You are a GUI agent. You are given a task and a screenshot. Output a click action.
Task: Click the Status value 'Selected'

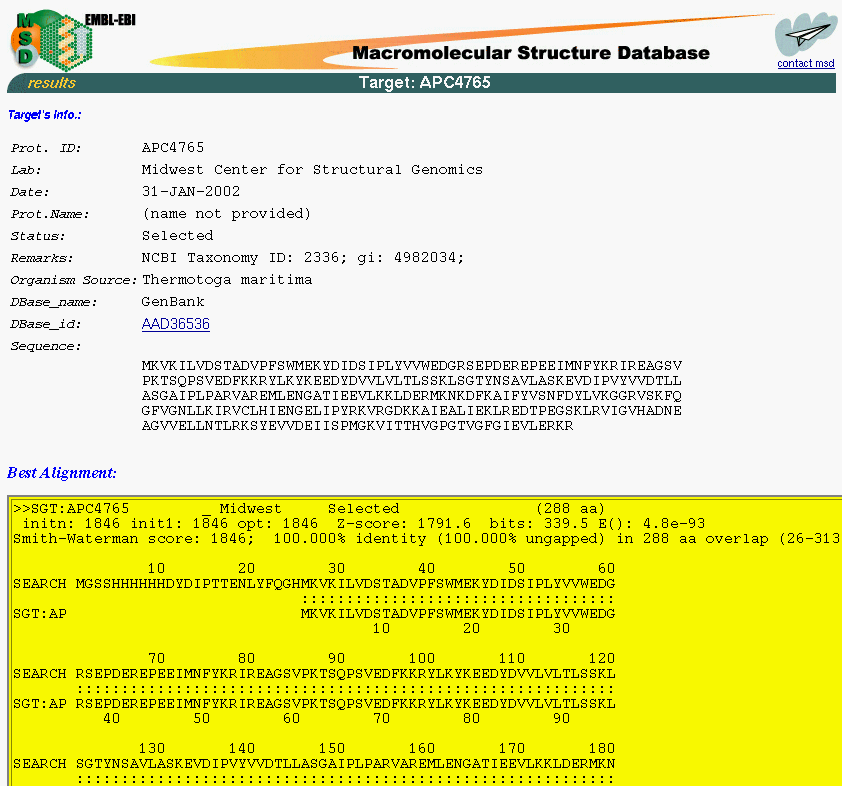coord(177,236)
